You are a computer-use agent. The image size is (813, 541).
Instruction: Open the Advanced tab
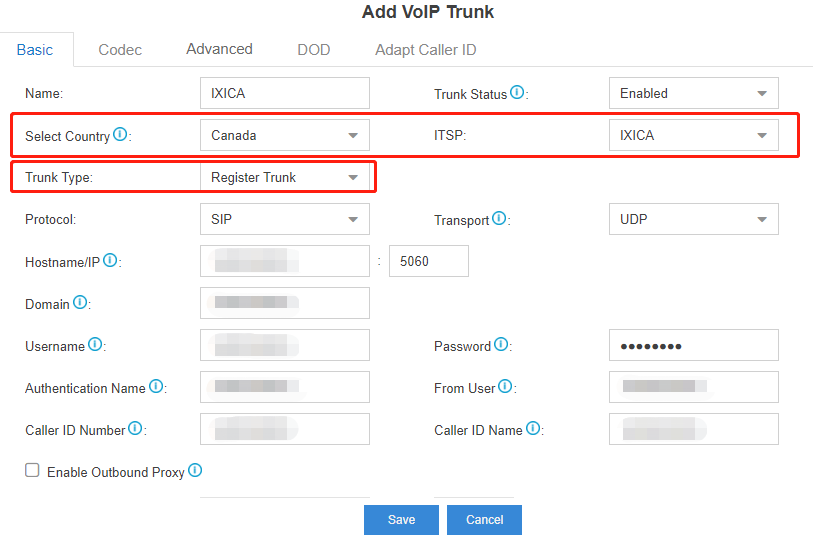pos(219,49)
